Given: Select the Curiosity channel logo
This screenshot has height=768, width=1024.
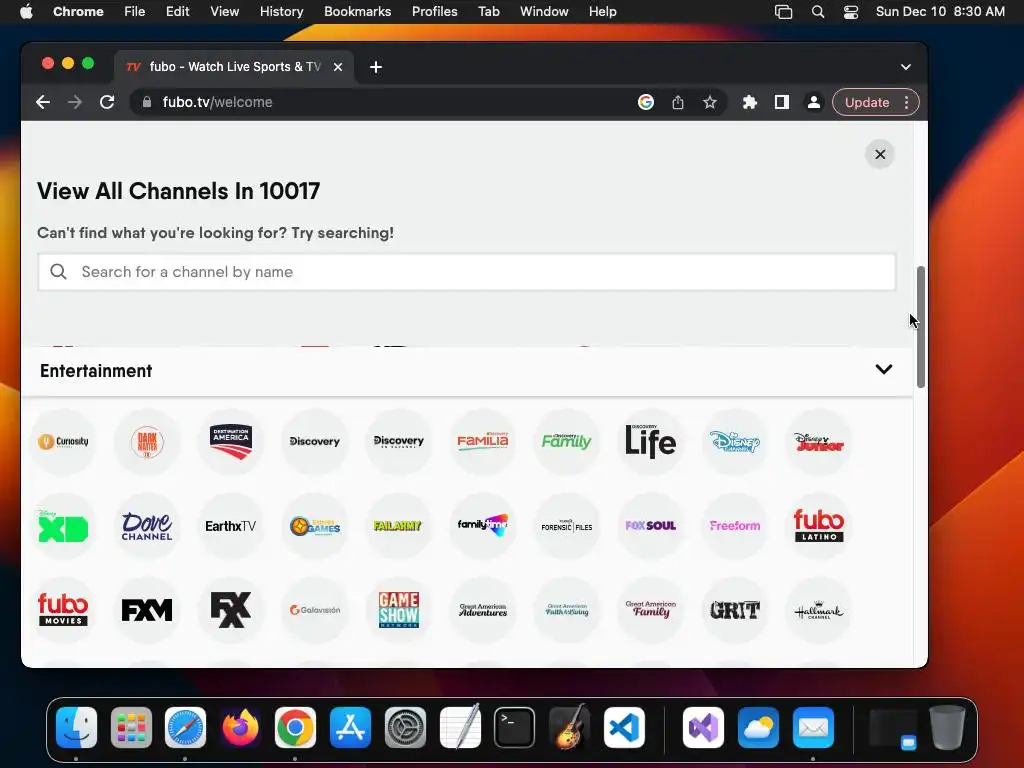Looking at the screenshot, I should point(63,442).
